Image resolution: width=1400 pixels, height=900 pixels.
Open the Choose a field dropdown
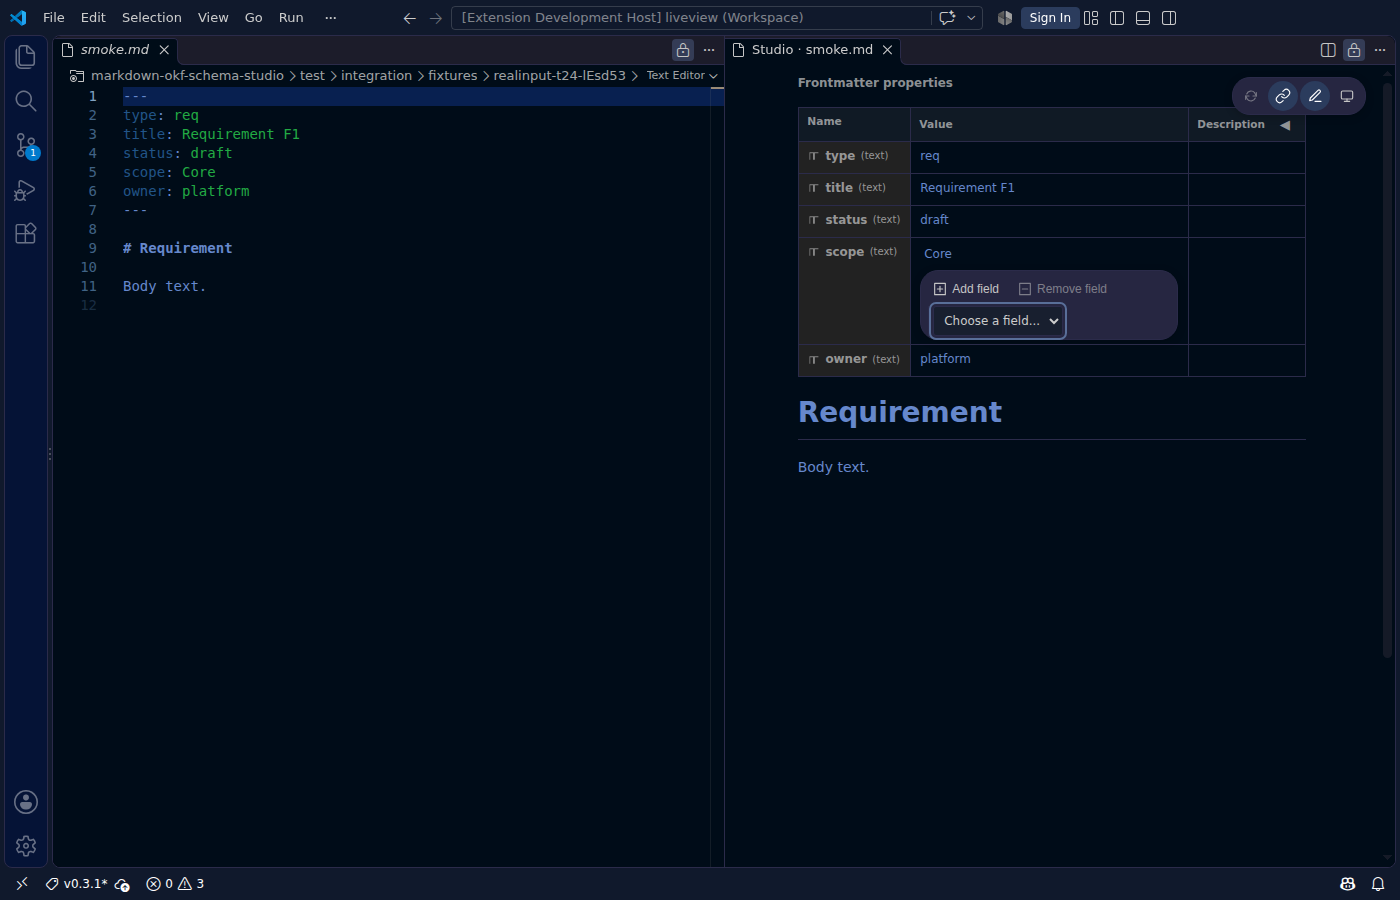[998, 321]
